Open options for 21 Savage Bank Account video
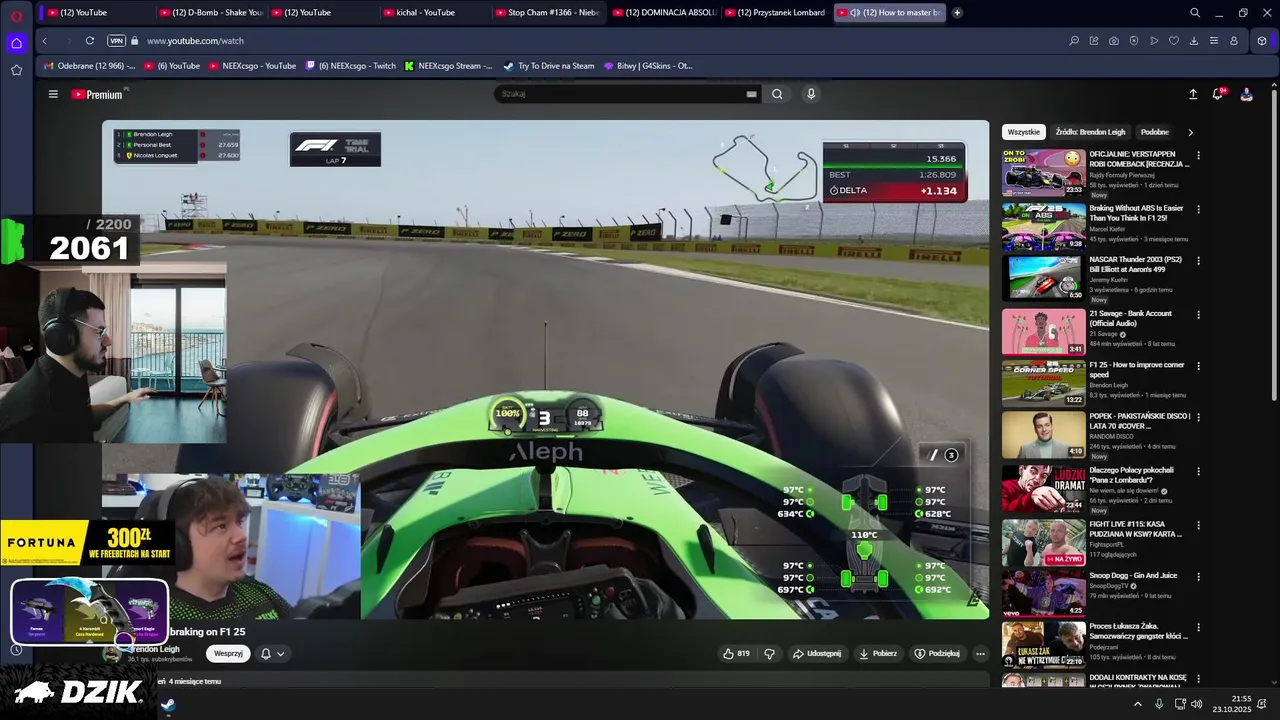Image resolution: width=1280 pixels, height=720 pixels. 1198,314
